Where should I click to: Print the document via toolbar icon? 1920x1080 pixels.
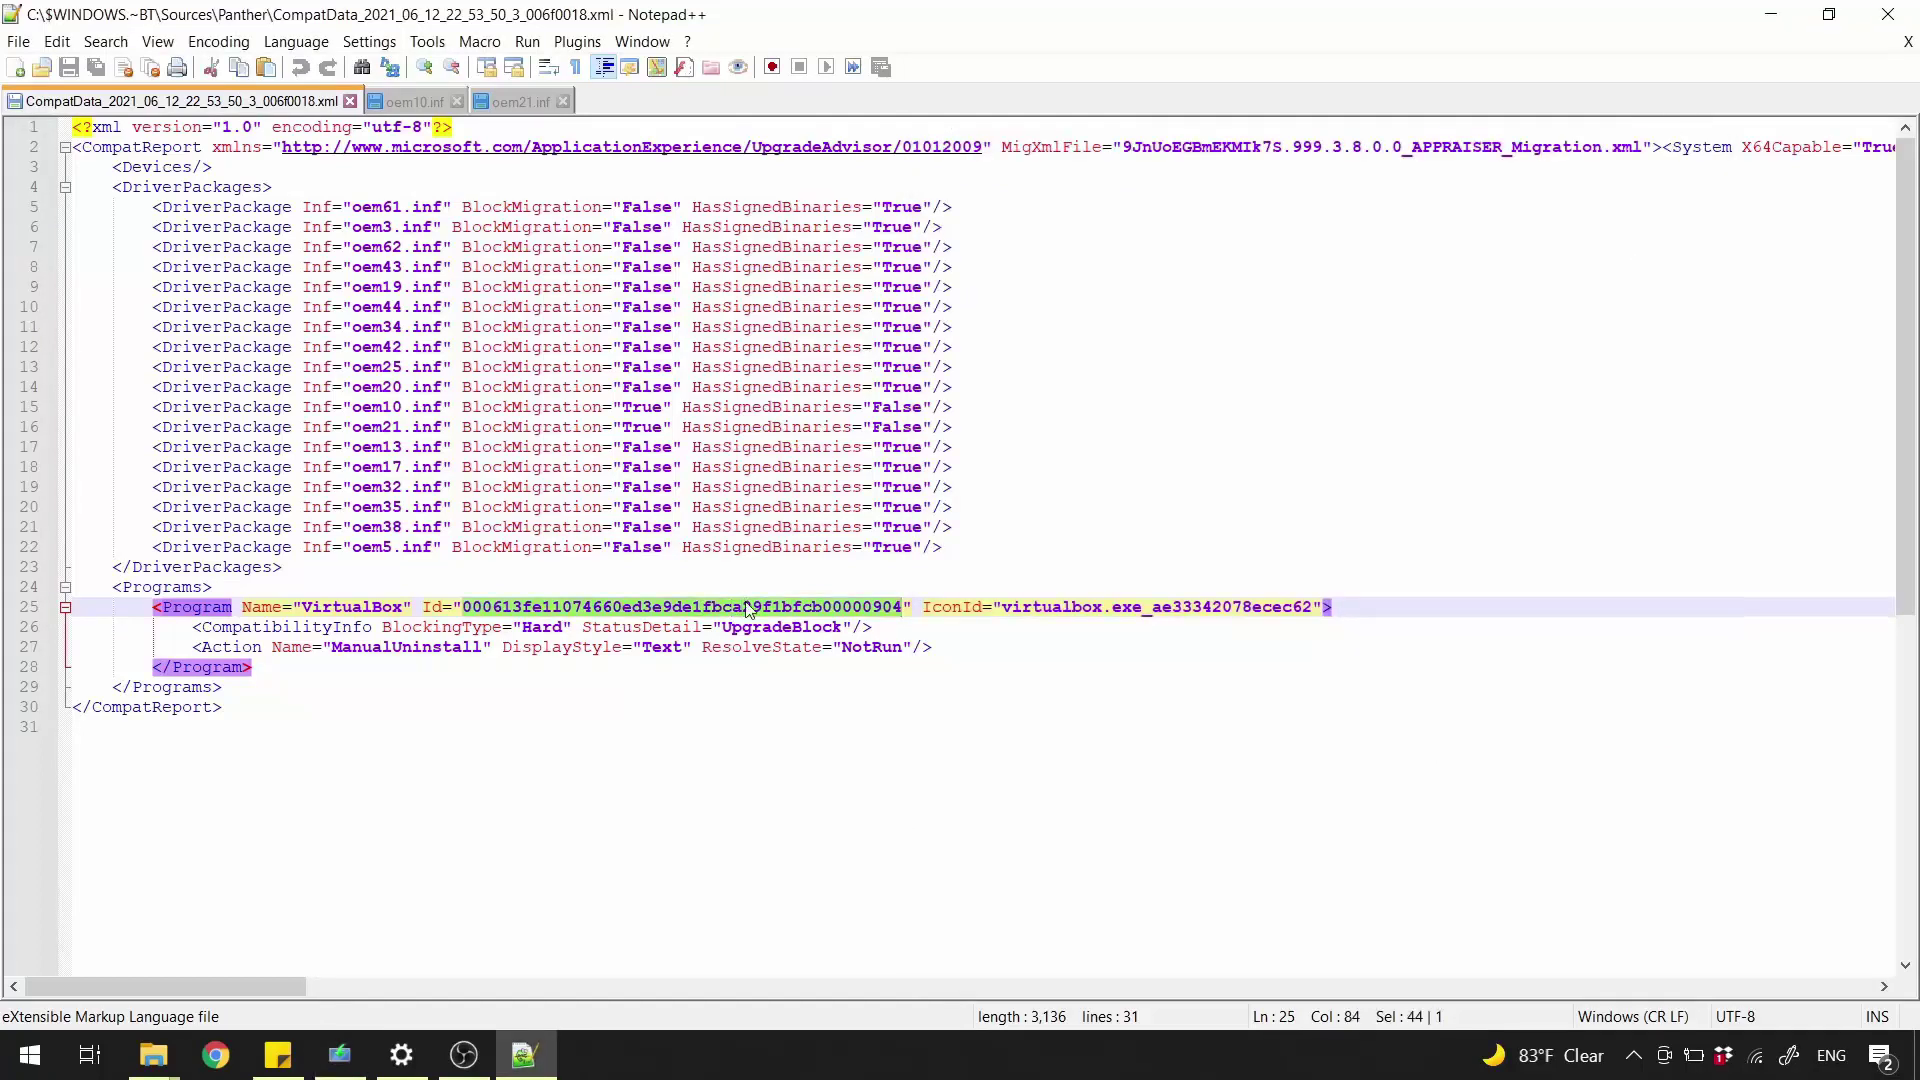(178, 67)
